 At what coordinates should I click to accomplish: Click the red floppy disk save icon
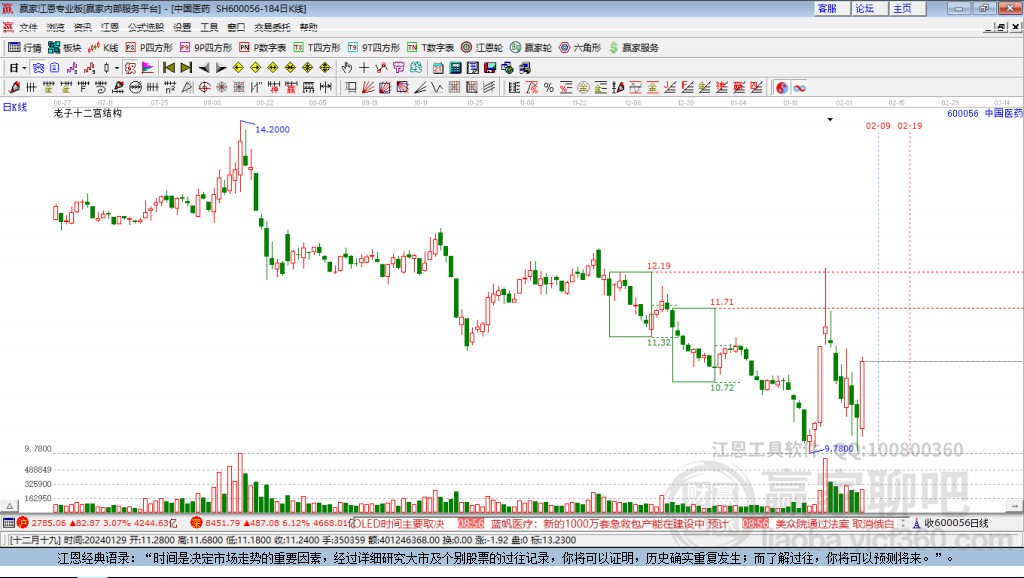pos(490,68)
